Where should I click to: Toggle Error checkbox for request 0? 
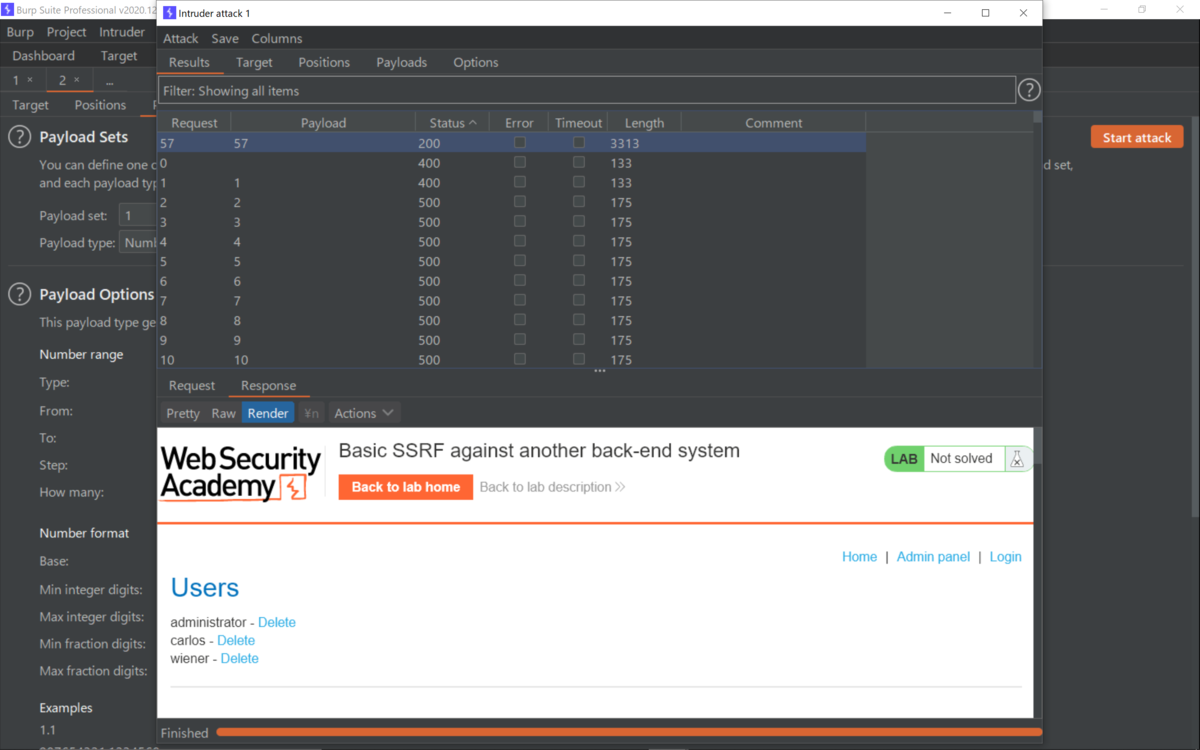[519, 162]
